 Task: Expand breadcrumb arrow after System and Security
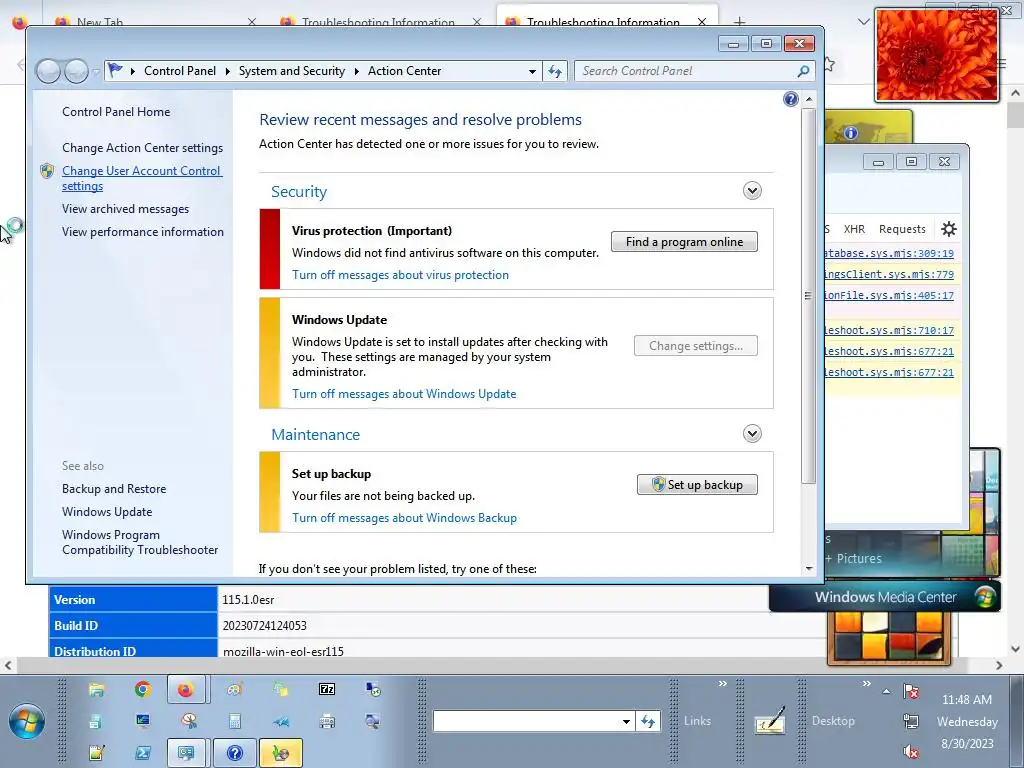coord(357,71)
